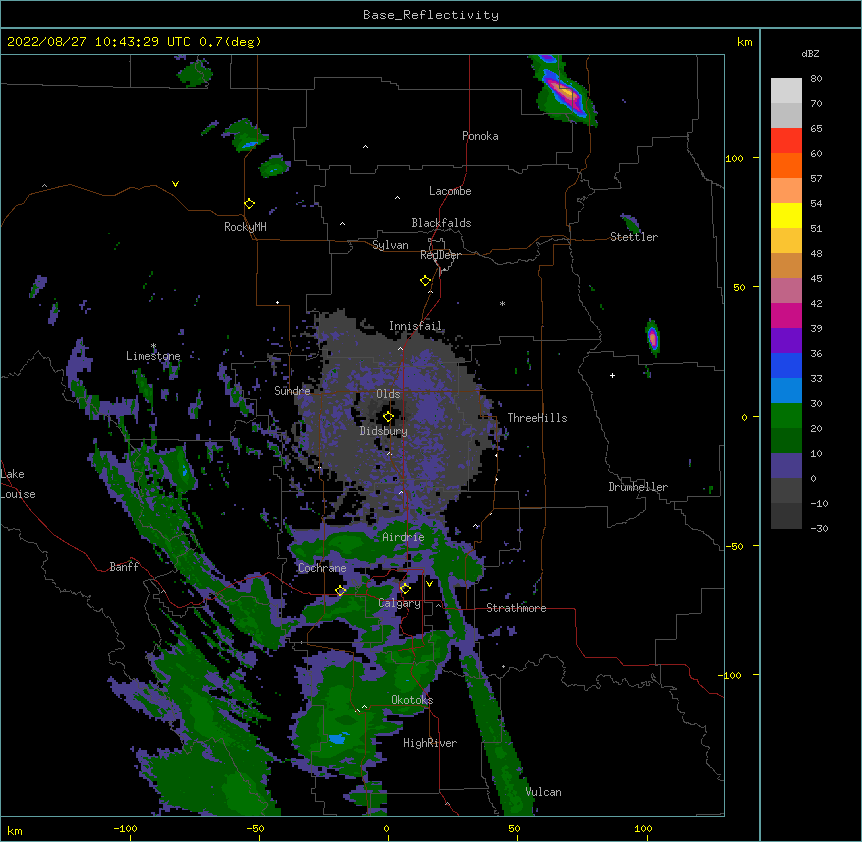862x842 pixels.
Task: Click the yellow diamond marker below Cochrane
Action: pos(340,591)
